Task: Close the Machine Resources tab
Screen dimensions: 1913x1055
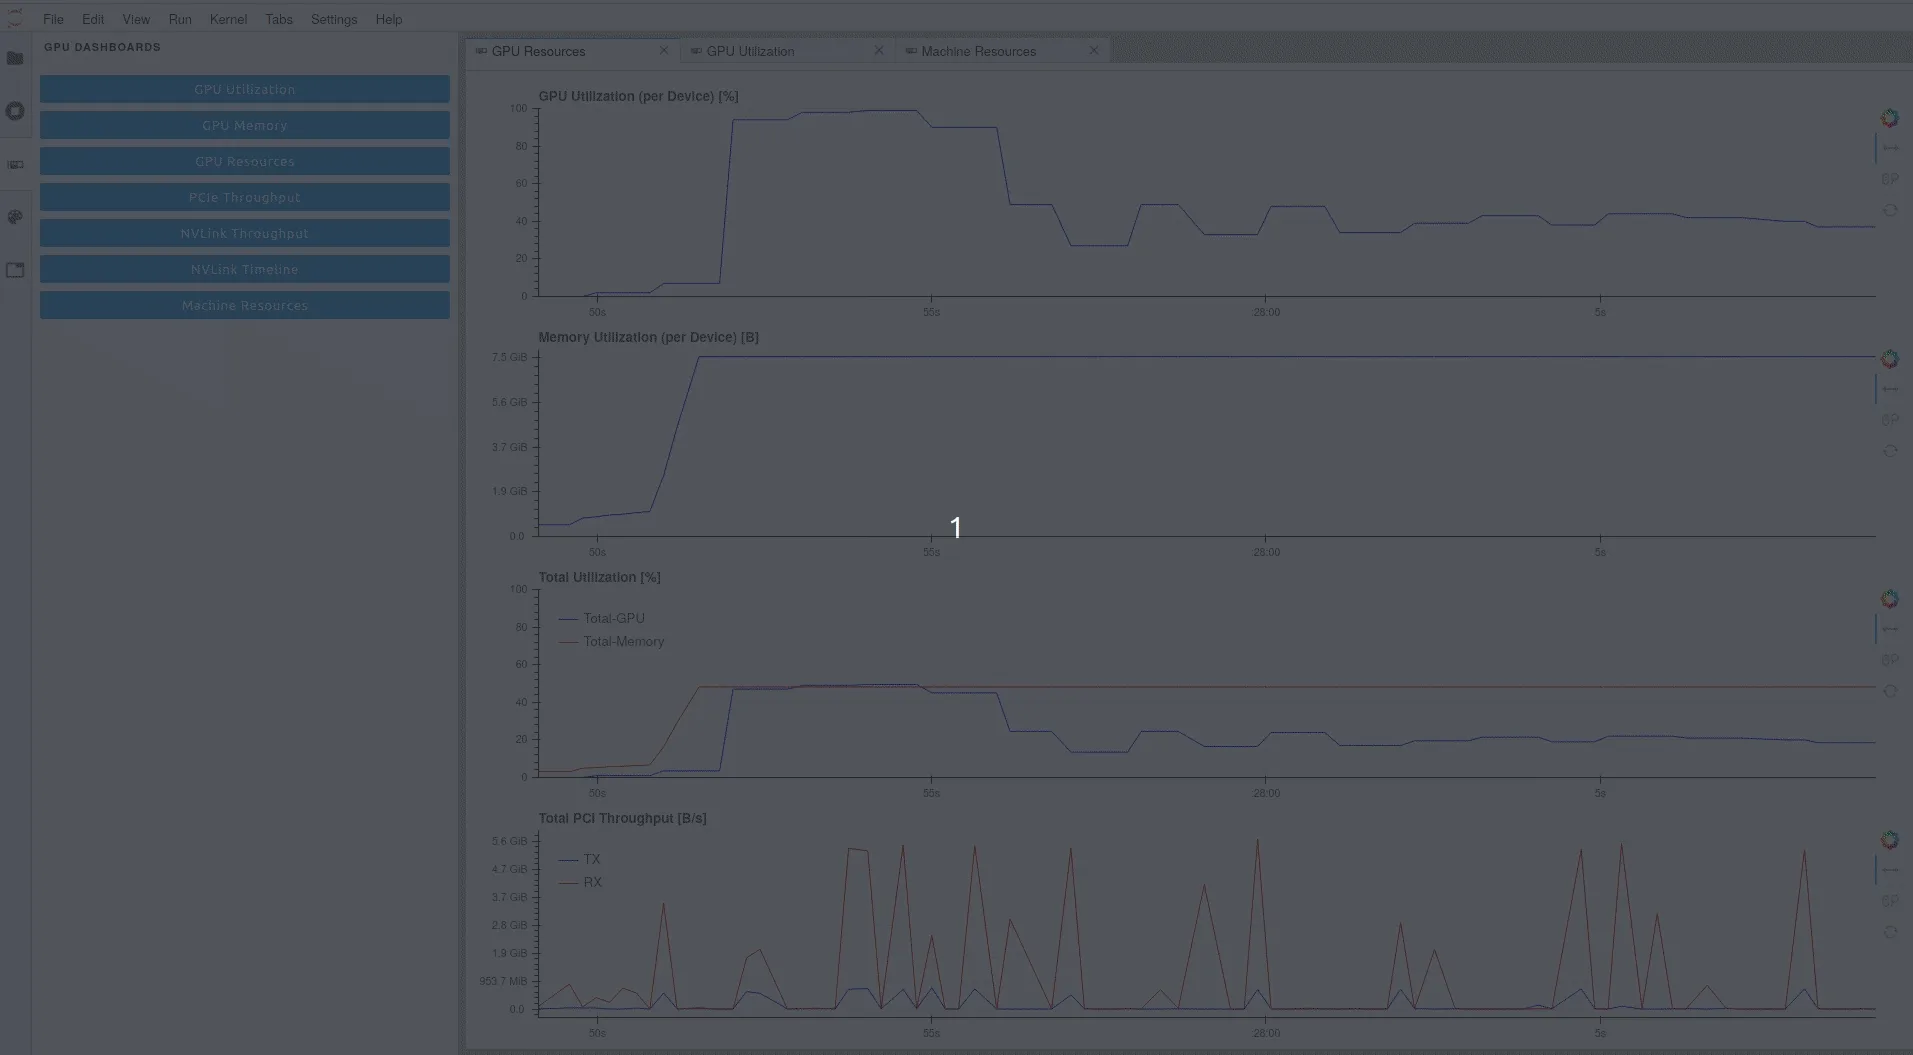Action: tap(1093, 50)
